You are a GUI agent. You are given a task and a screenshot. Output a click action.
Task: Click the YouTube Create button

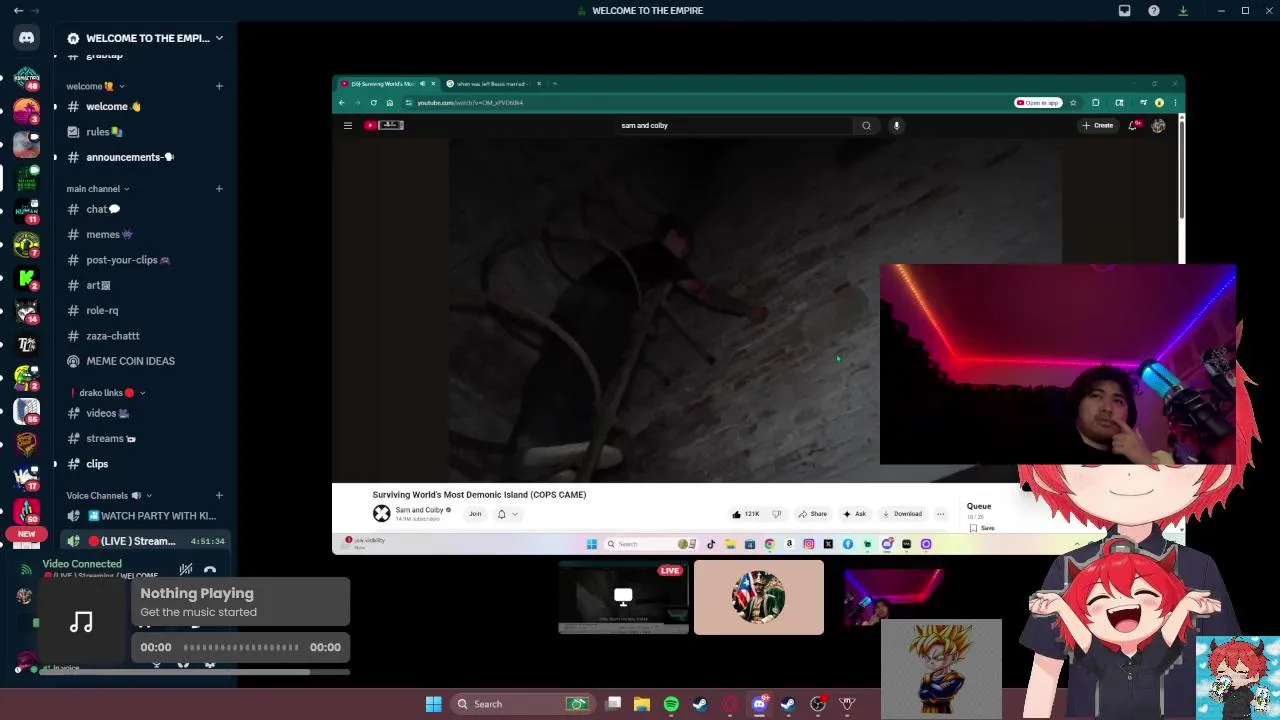tap(1097, 125)
